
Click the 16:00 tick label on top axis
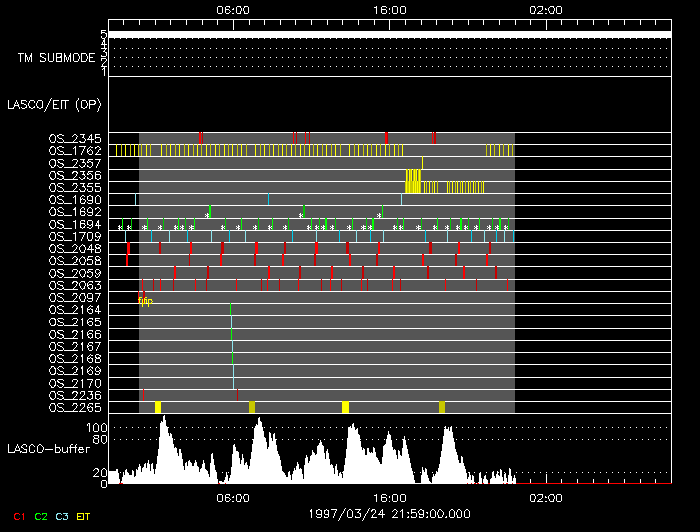pyautogui.click(x=389, y=9)
